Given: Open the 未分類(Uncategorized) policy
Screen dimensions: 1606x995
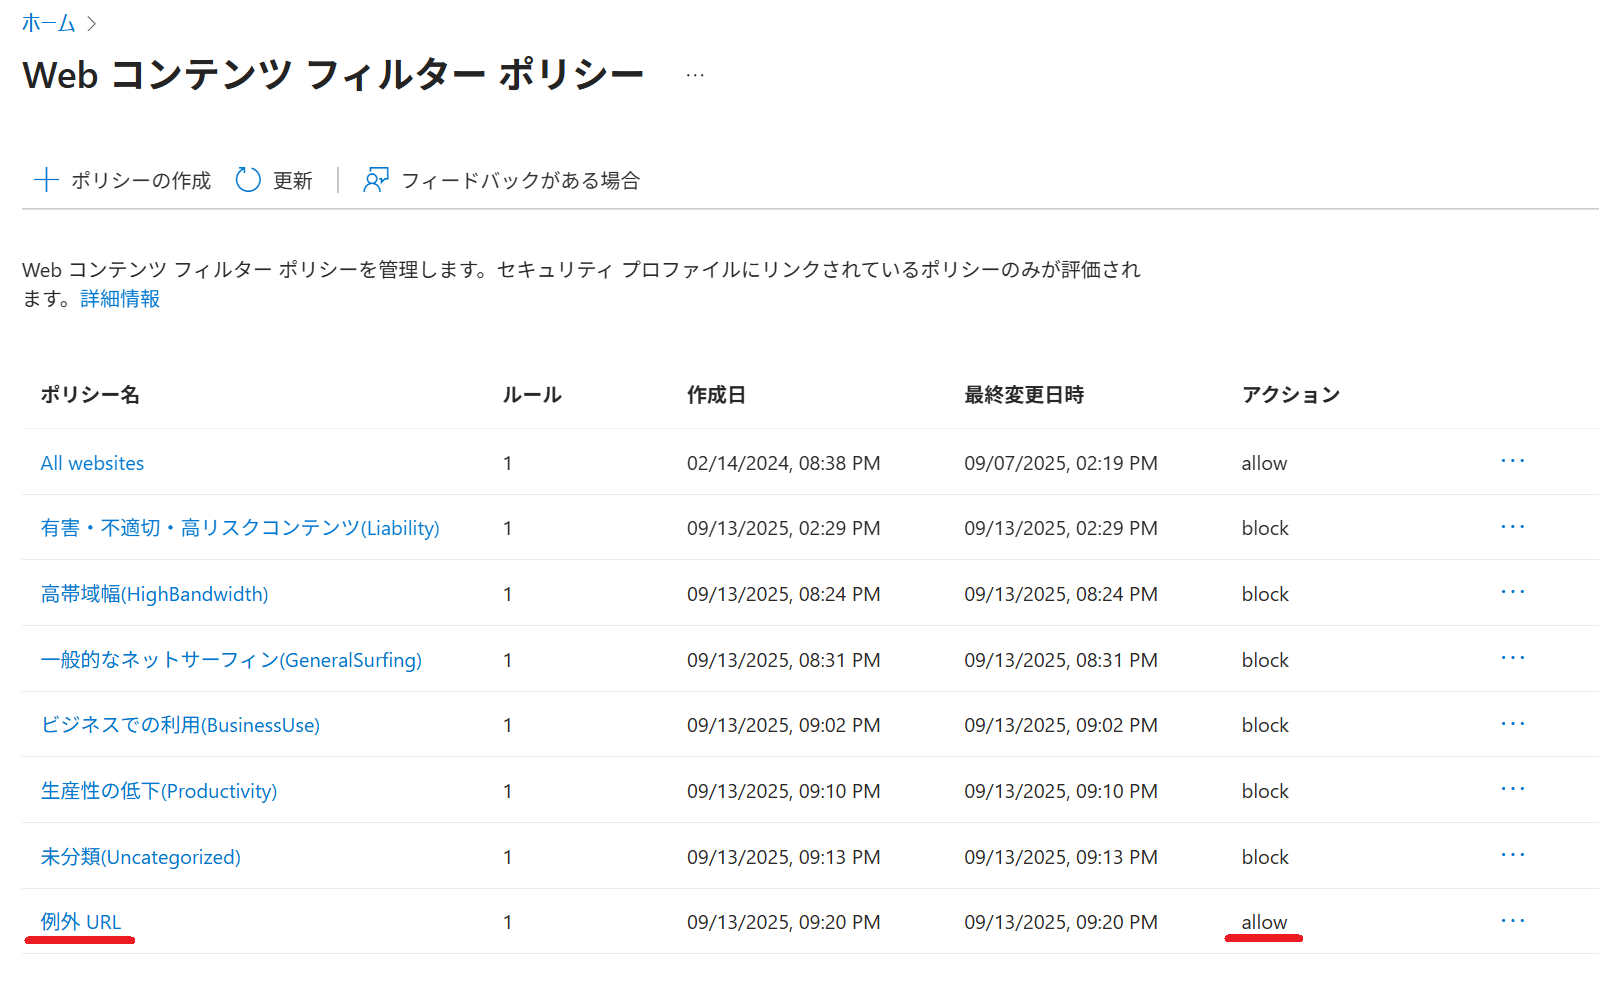Looking at the screenshot, I should point(140,857).
